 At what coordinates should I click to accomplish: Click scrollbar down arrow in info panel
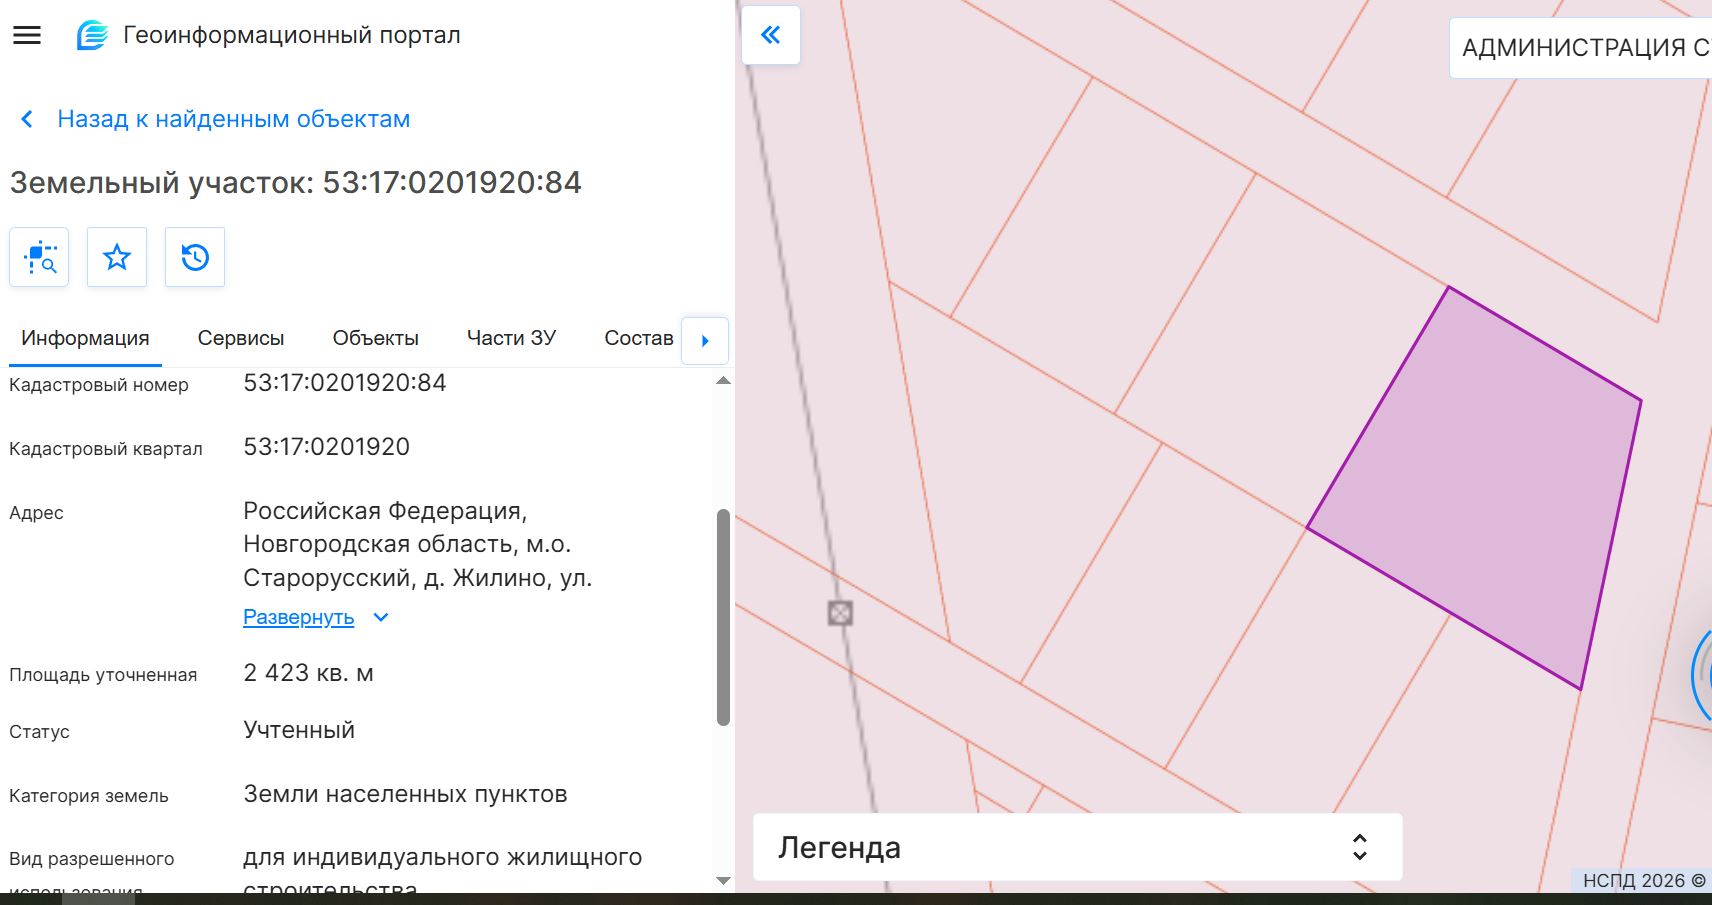click(724, 881)
